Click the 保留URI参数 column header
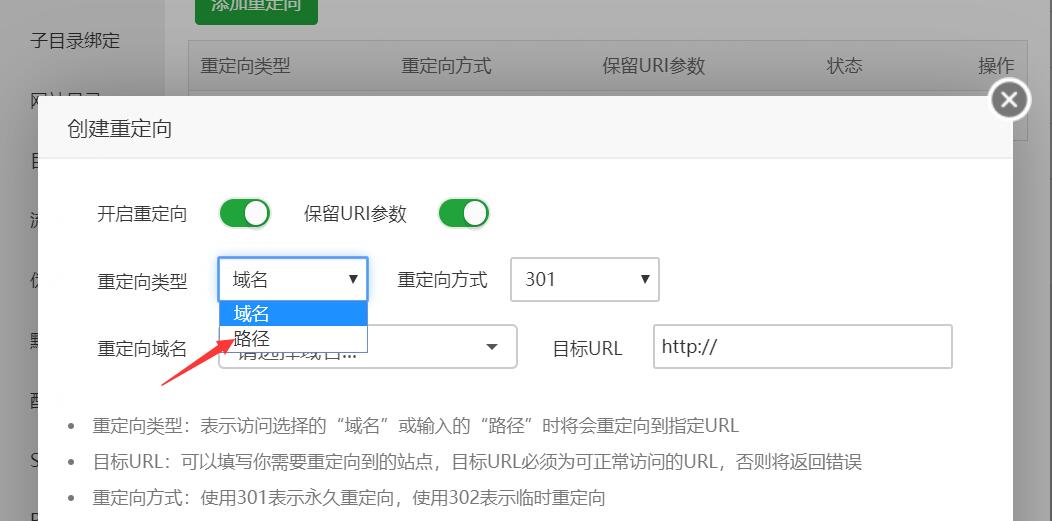1052x521 pixels. point(654,66)
